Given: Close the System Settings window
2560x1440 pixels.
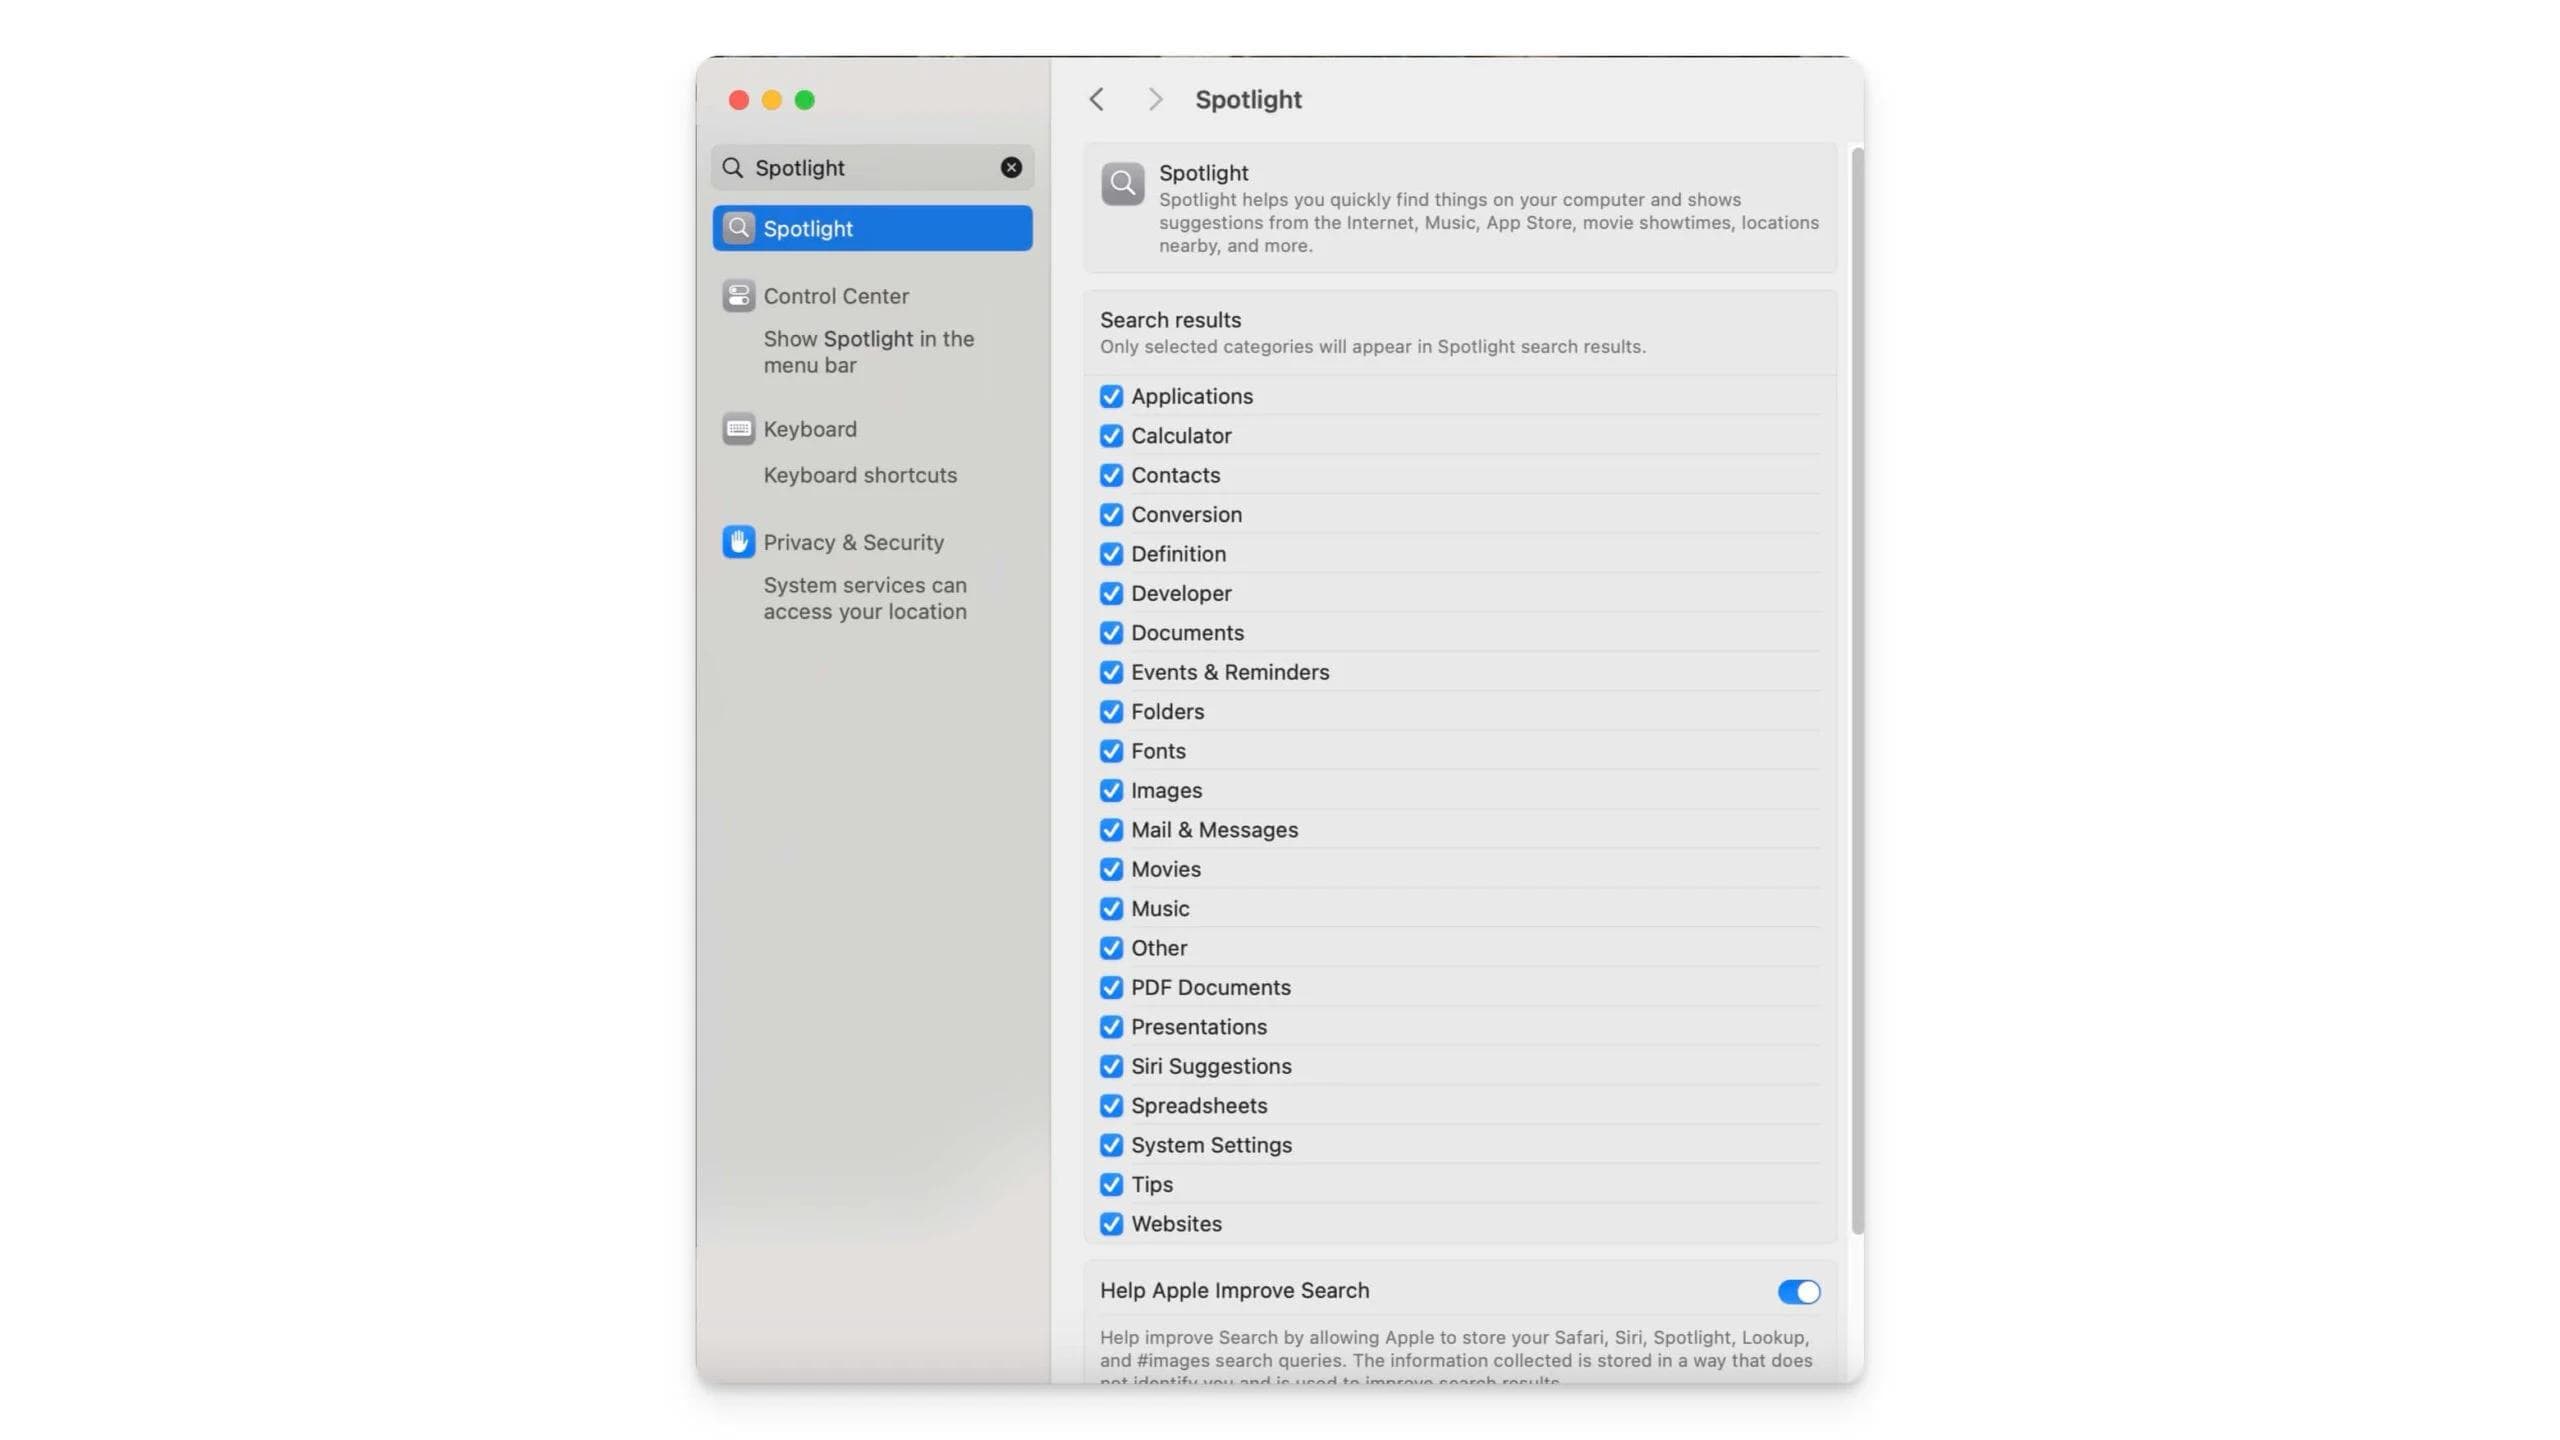Looking at the screenshot, I should (x=739, y=100).
